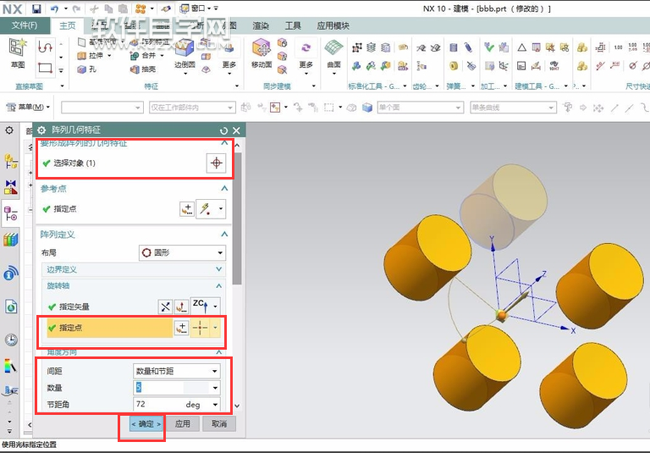Click the select object crosshair icon

[x=216, y=163]
